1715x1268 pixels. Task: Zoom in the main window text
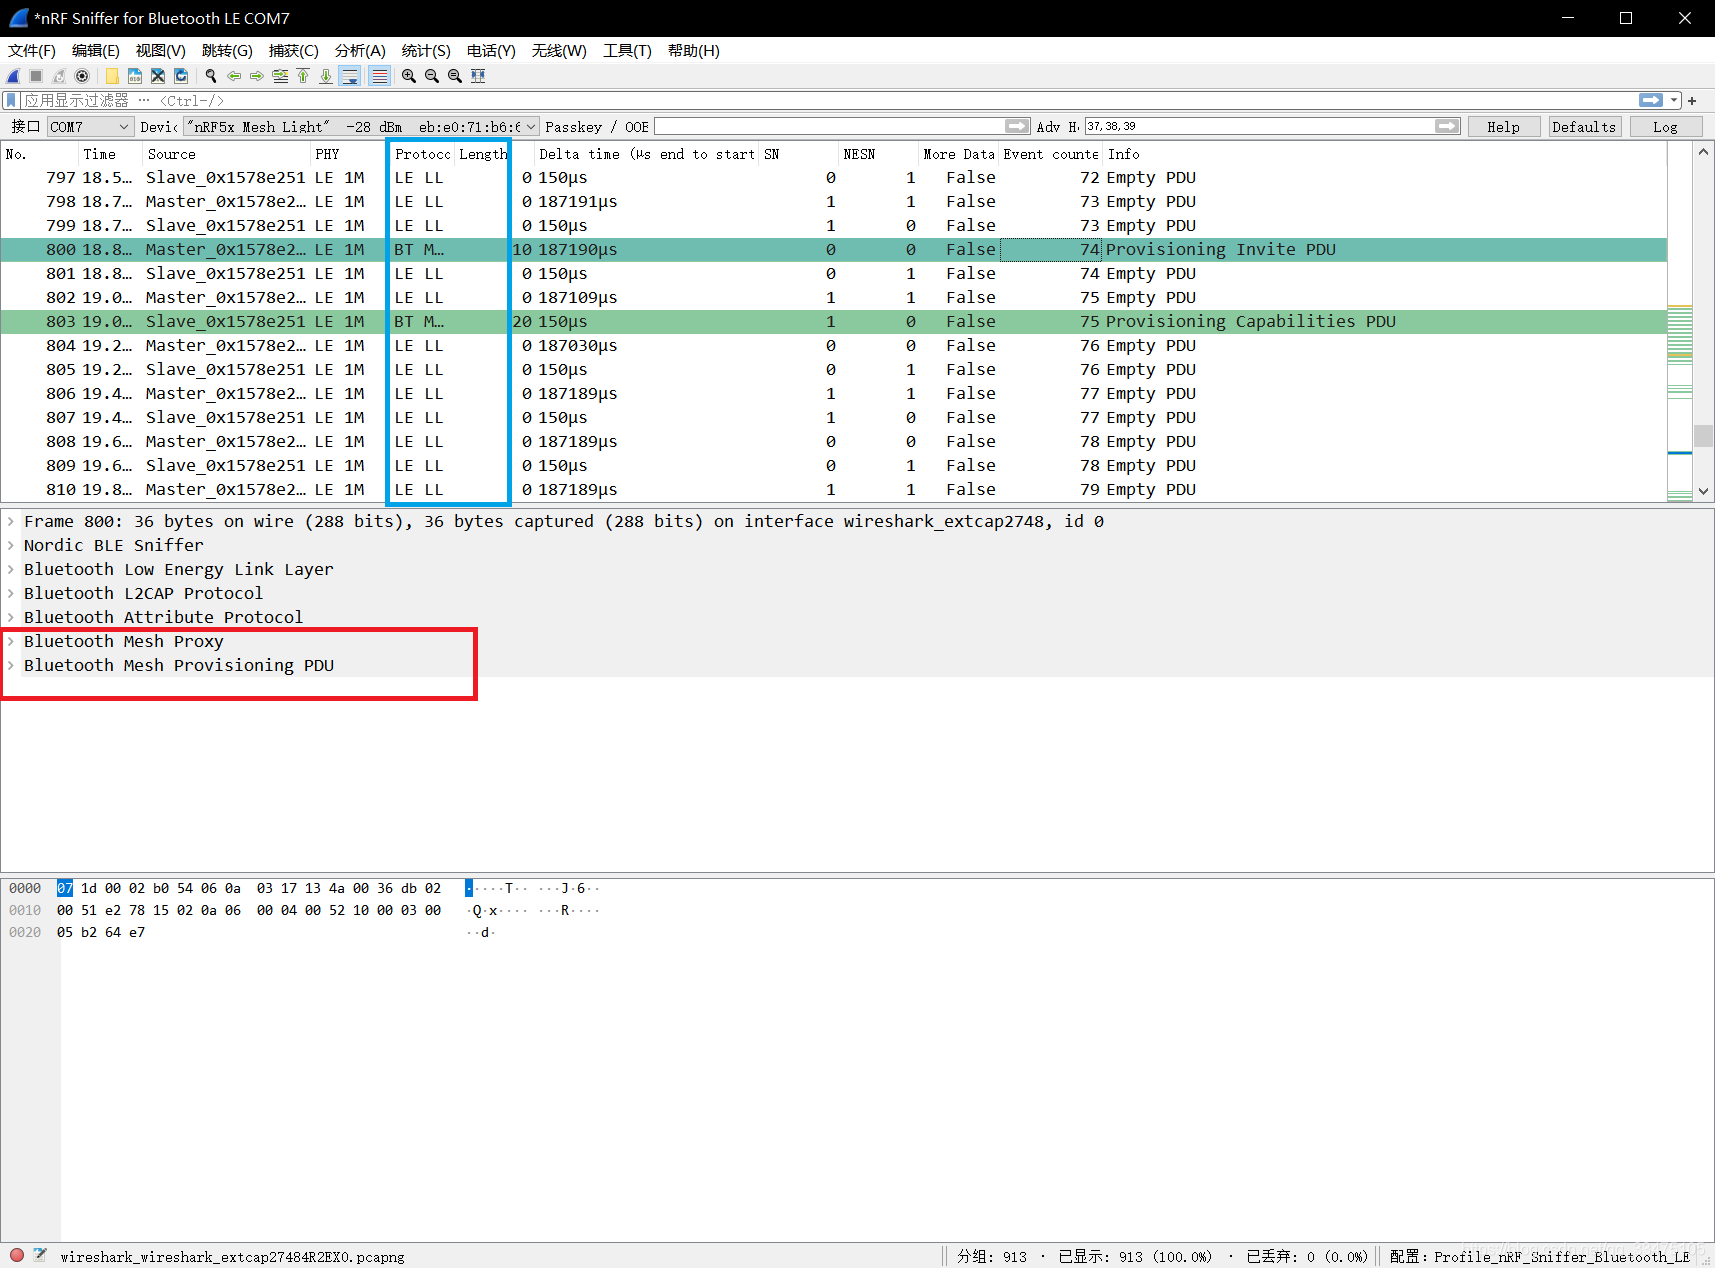pos(409,76)
